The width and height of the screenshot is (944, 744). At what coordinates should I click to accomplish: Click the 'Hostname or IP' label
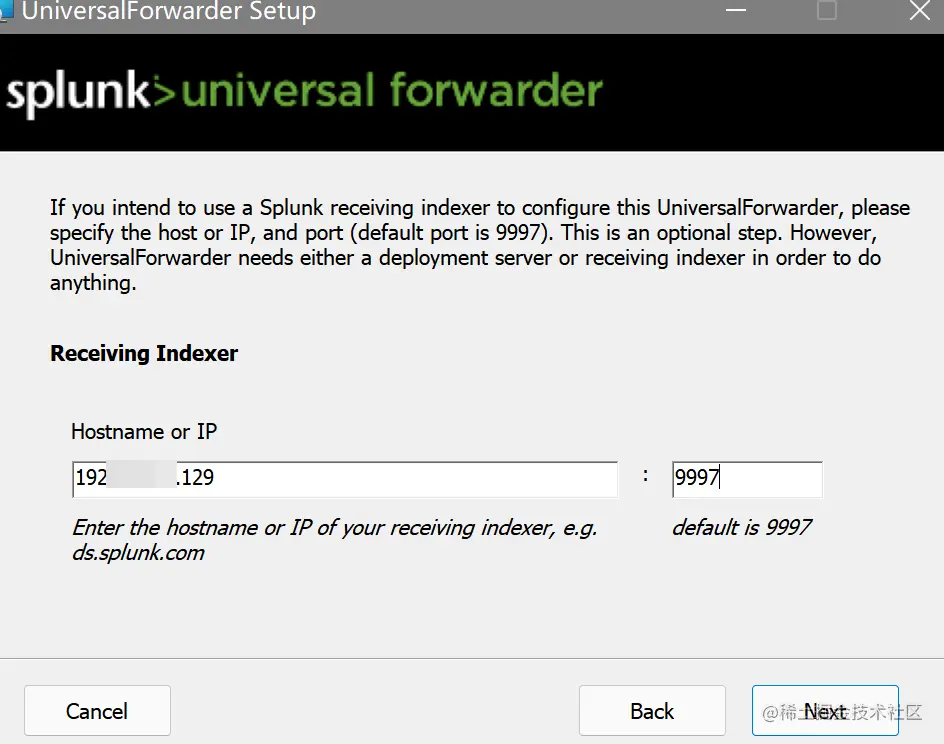tap(144, 432)
